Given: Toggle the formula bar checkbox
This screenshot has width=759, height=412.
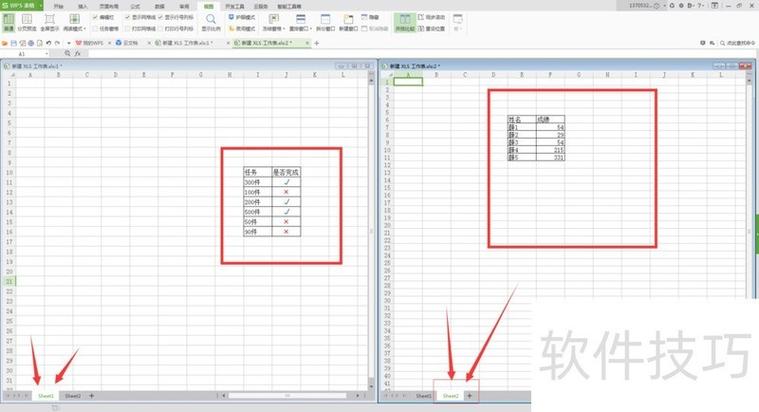Looking at the screenshot, I should pyautogui.click(x=95, y=17).
